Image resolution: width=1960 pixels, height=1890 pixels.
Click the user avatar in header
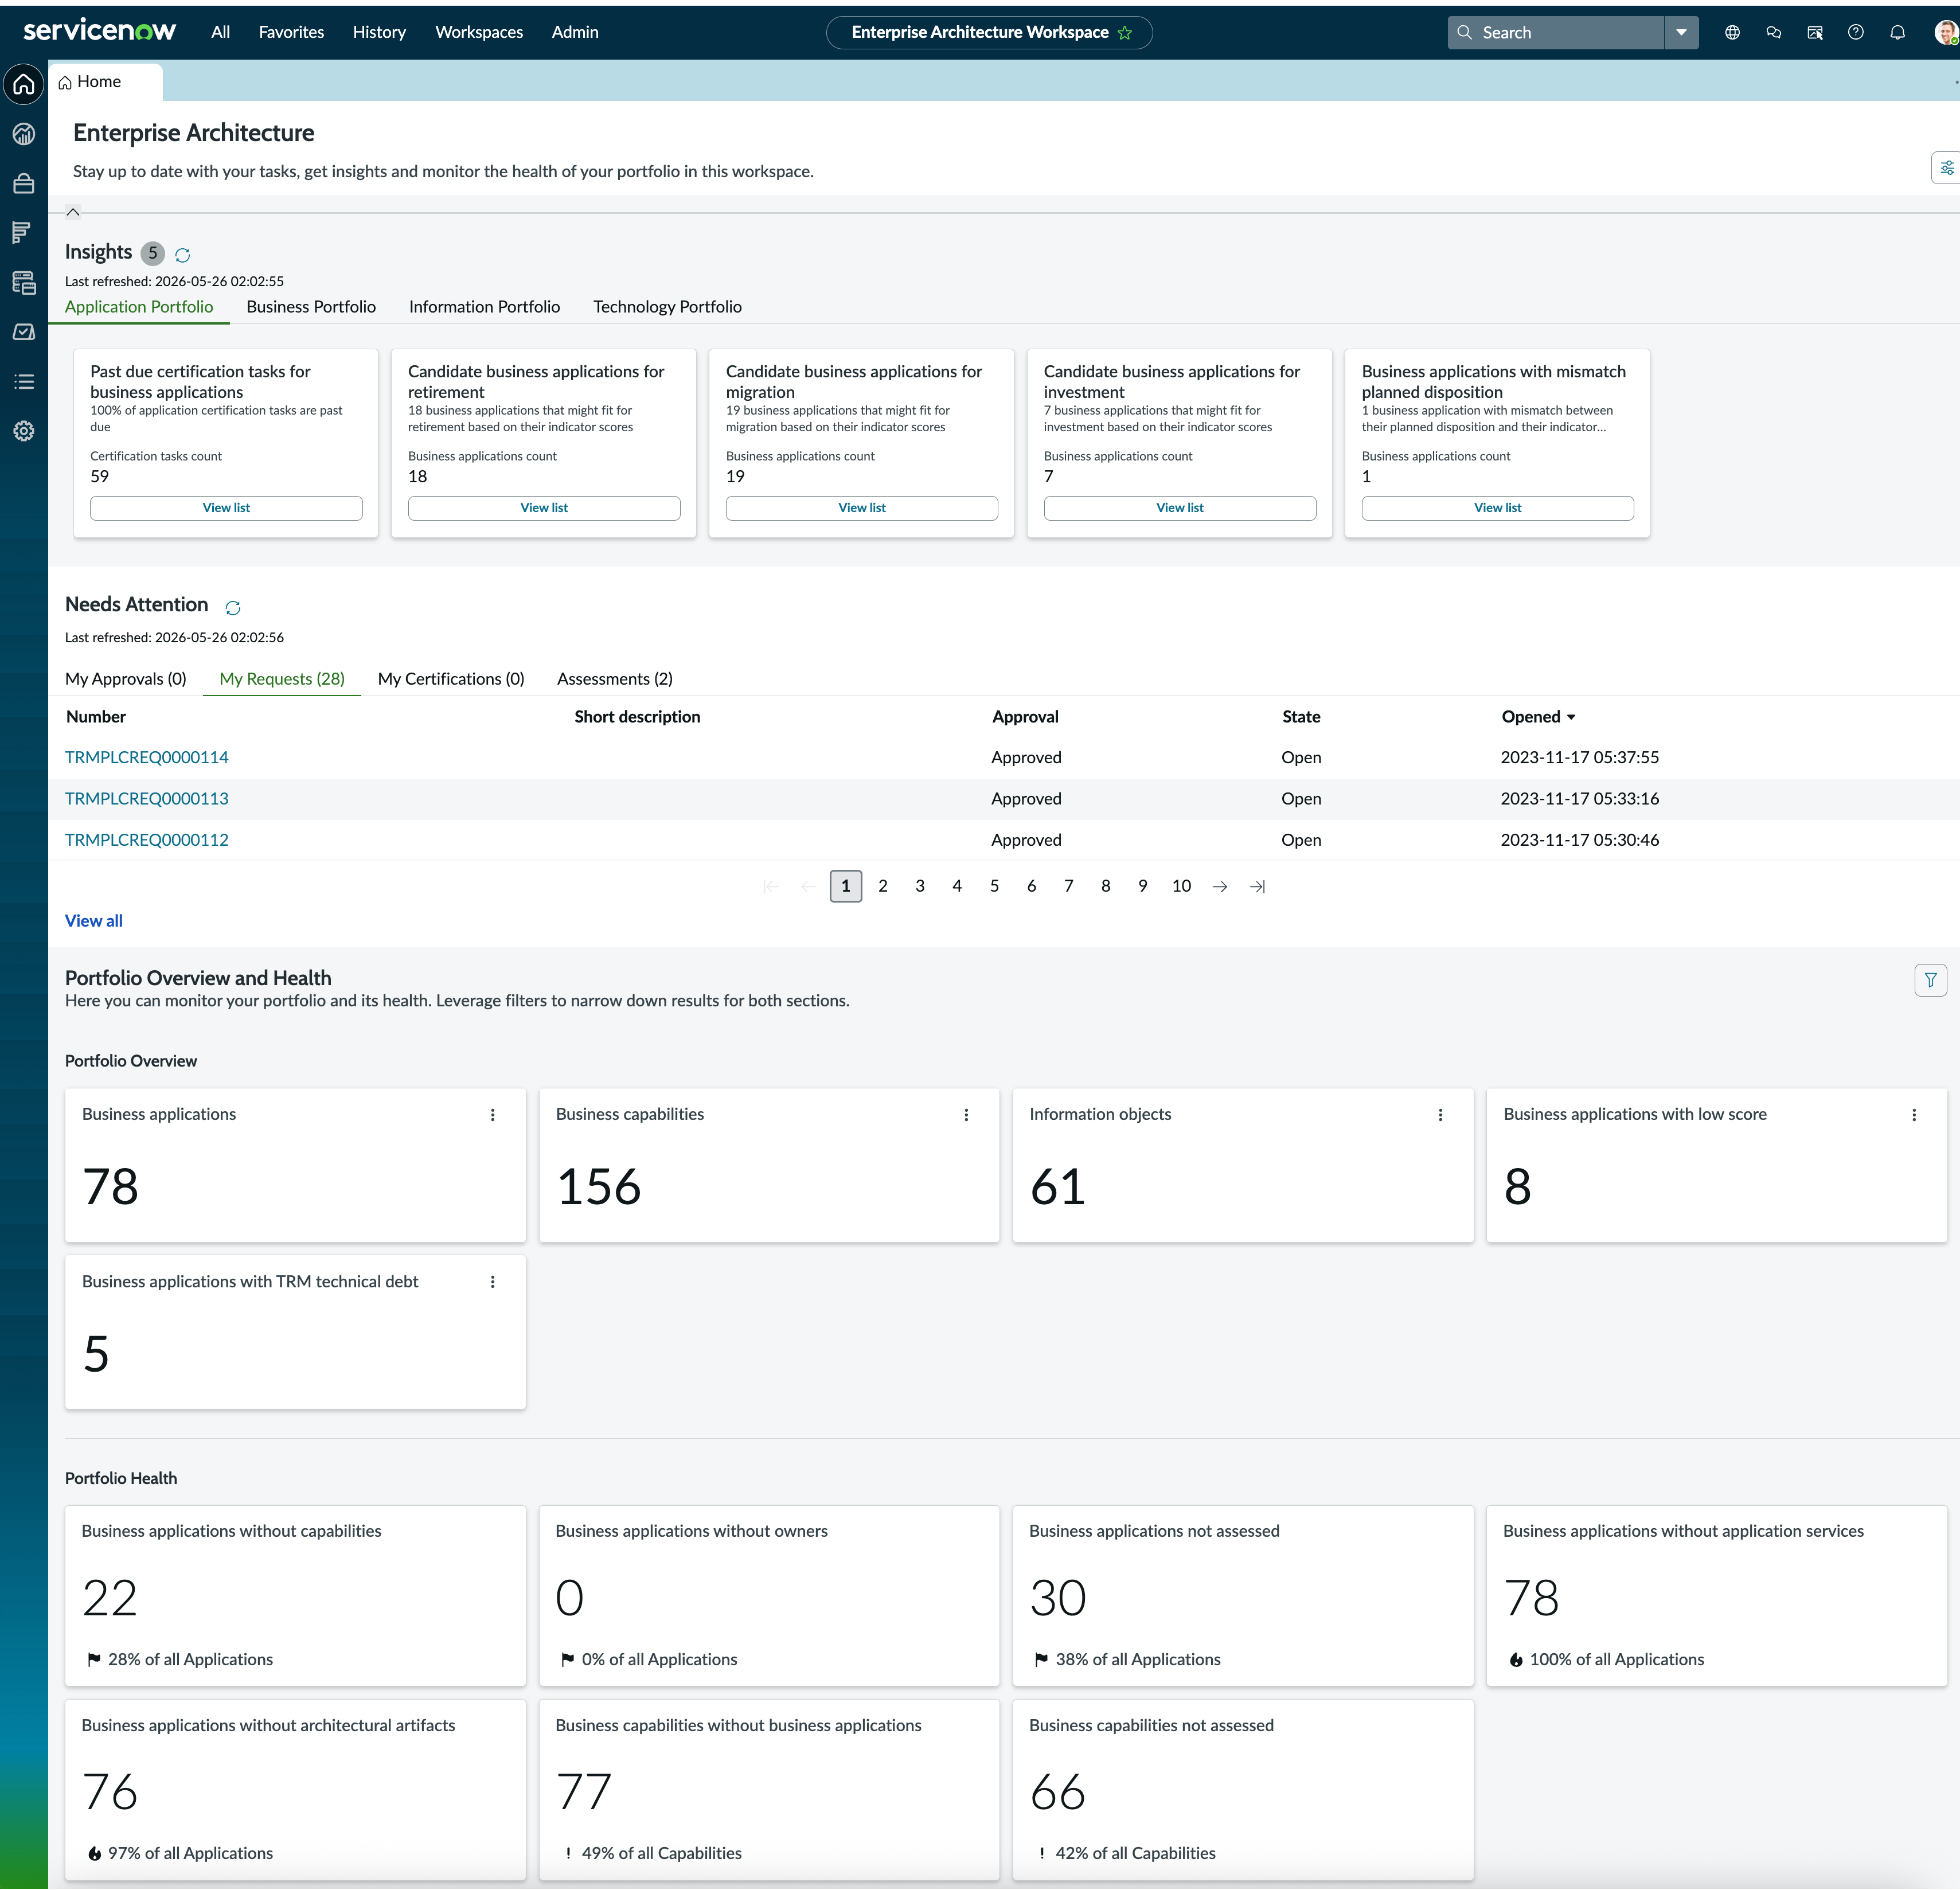[1945, 32]
